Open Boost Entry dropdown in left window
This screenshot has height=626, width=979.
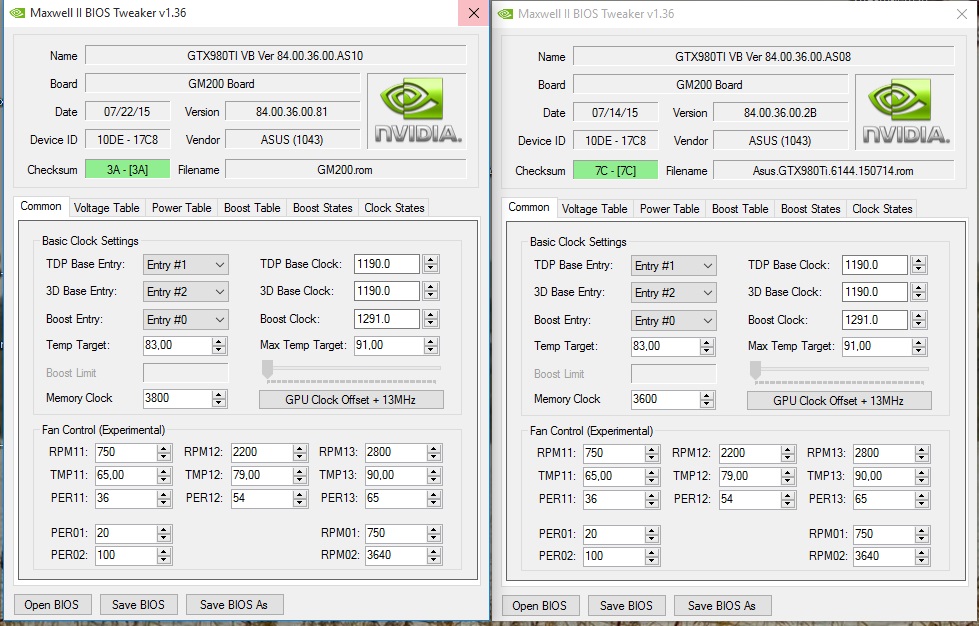[185, 320]
